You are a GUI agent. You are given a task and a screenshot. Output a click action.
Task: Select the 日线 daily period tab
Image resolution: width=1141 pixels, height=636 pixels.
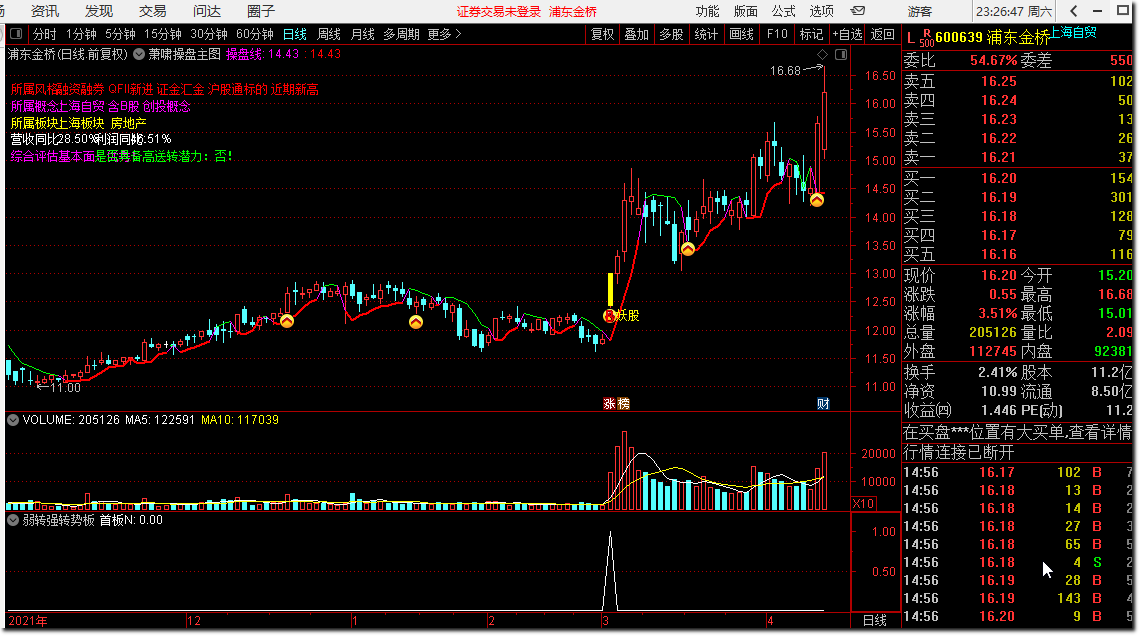coord(295,34)
